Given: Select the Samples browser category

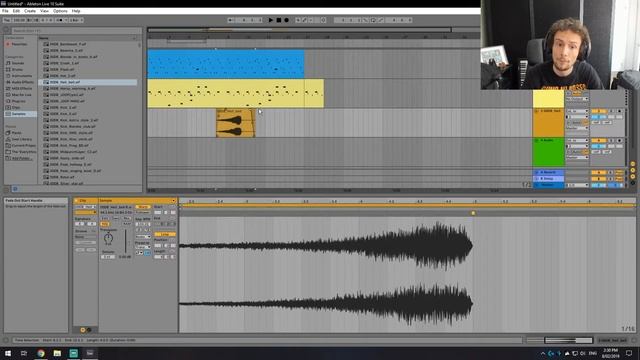Looking at the screenshot, I should [x=19, y=114].
